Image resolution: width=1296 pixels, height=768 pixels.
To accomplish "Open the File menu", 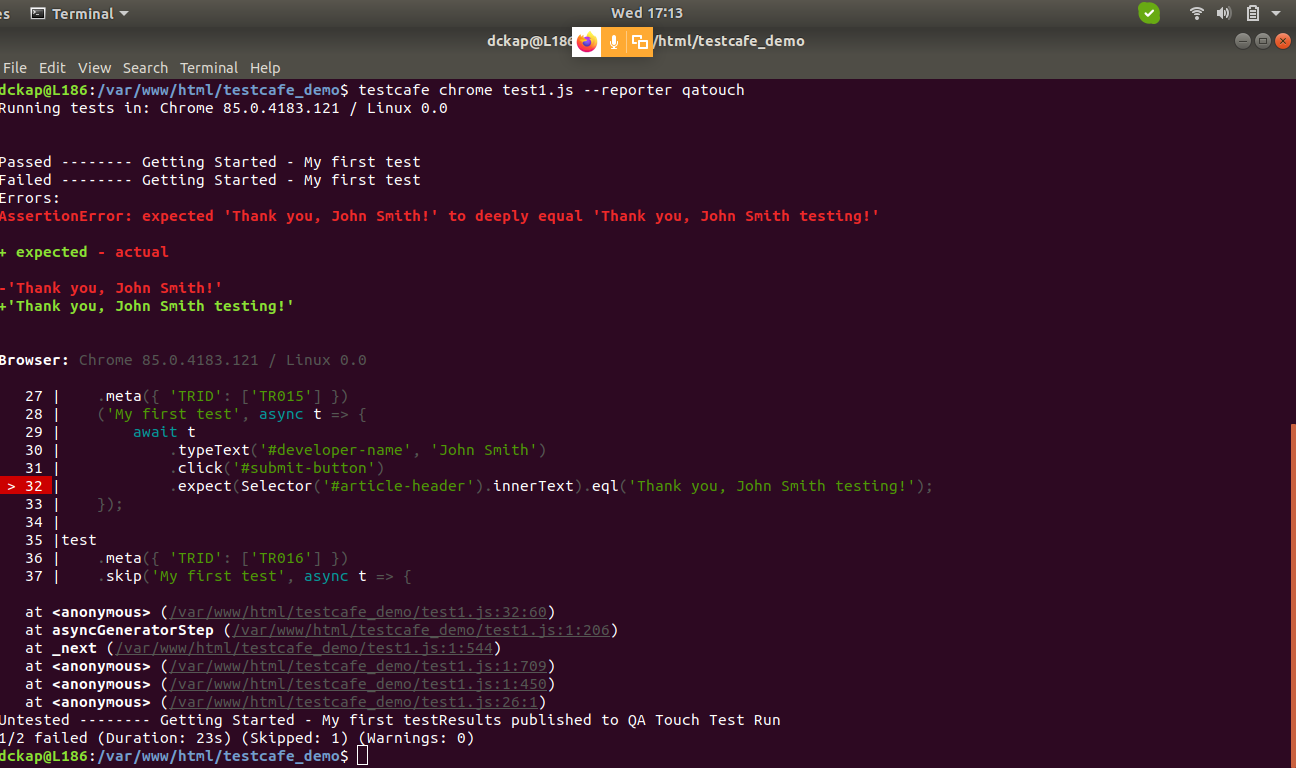I will (x=15, y=68).
